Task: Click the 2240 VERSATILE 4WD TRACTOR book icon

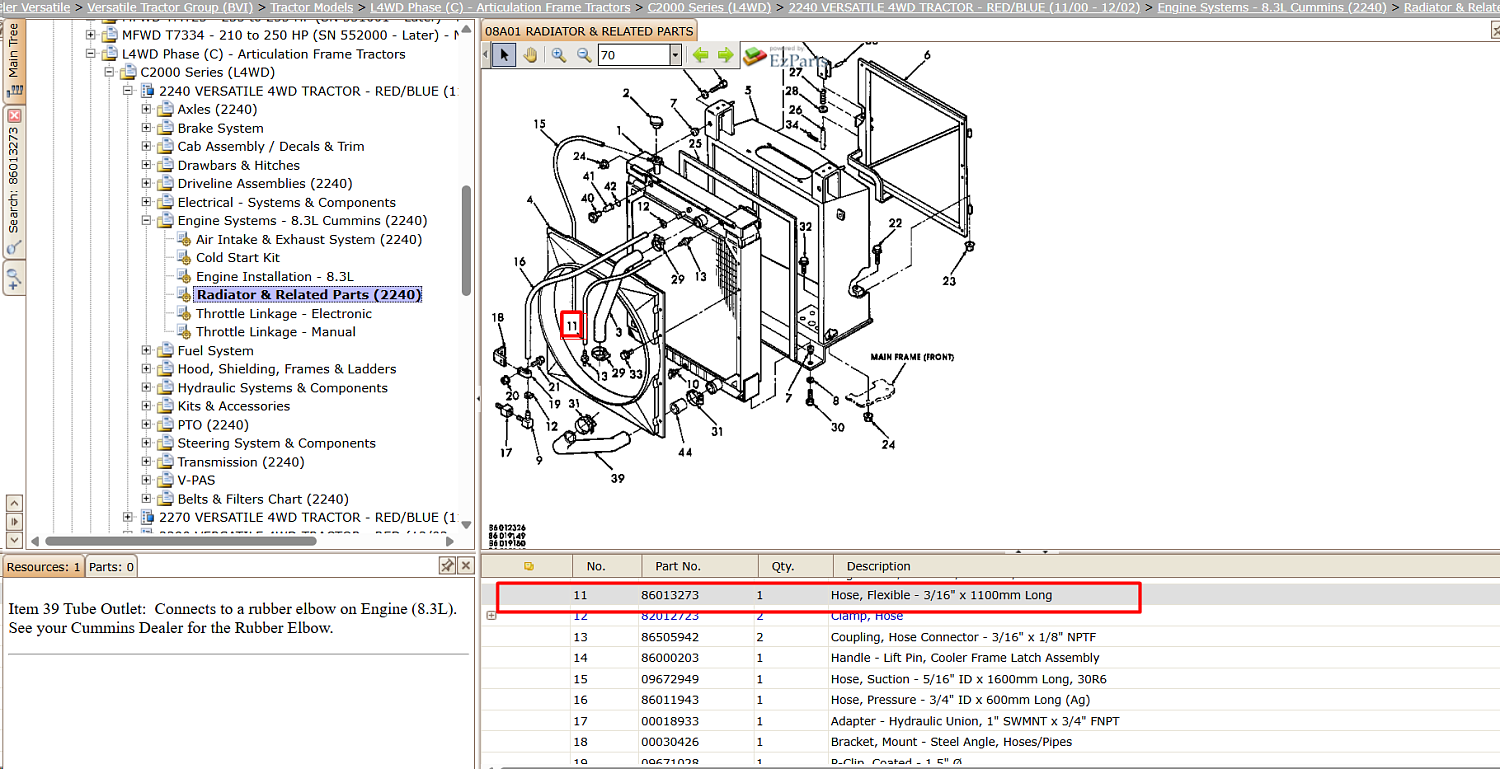Action: tap(147, 91)
